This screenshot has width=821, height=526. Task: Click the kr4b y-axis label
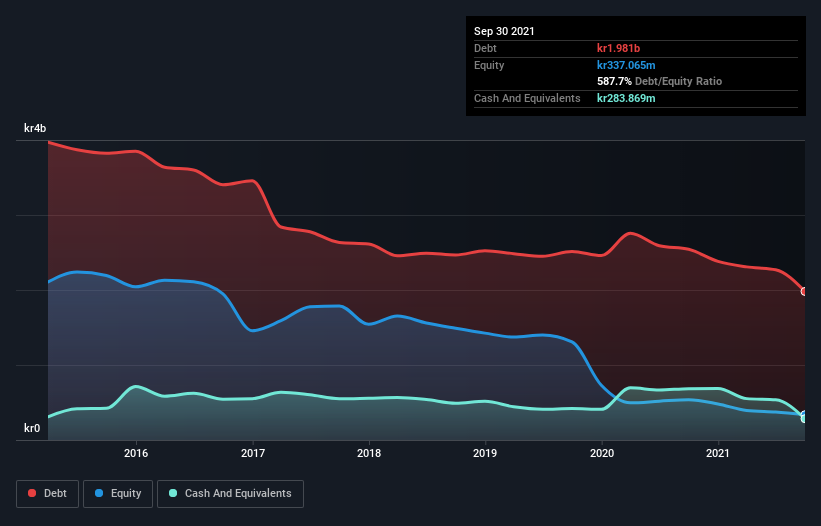(35, 128)
